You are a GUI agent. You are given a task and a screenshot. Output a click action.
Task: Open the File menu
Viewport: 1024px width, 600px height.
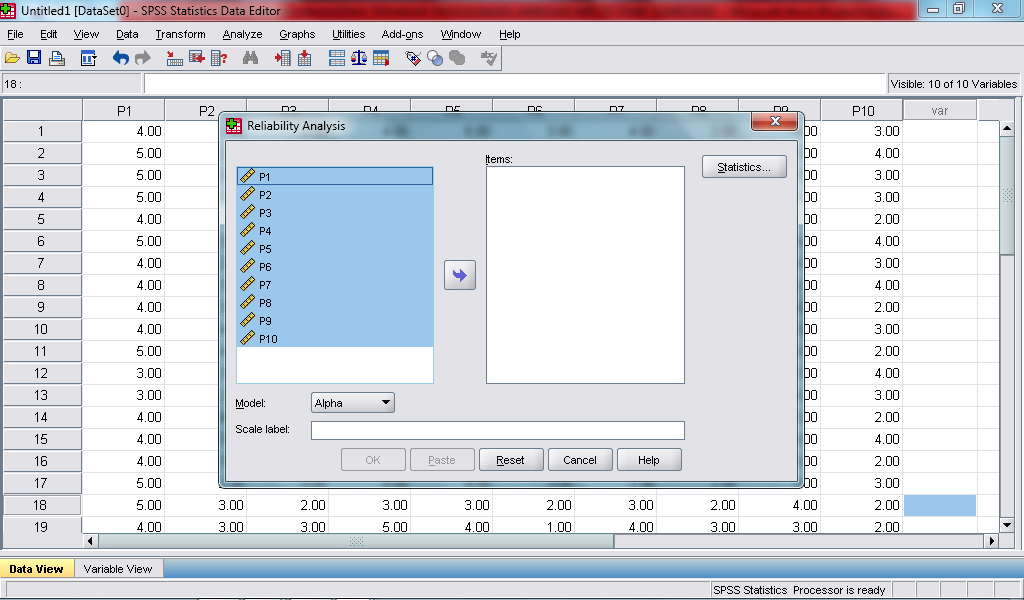[x=15, y=34]
